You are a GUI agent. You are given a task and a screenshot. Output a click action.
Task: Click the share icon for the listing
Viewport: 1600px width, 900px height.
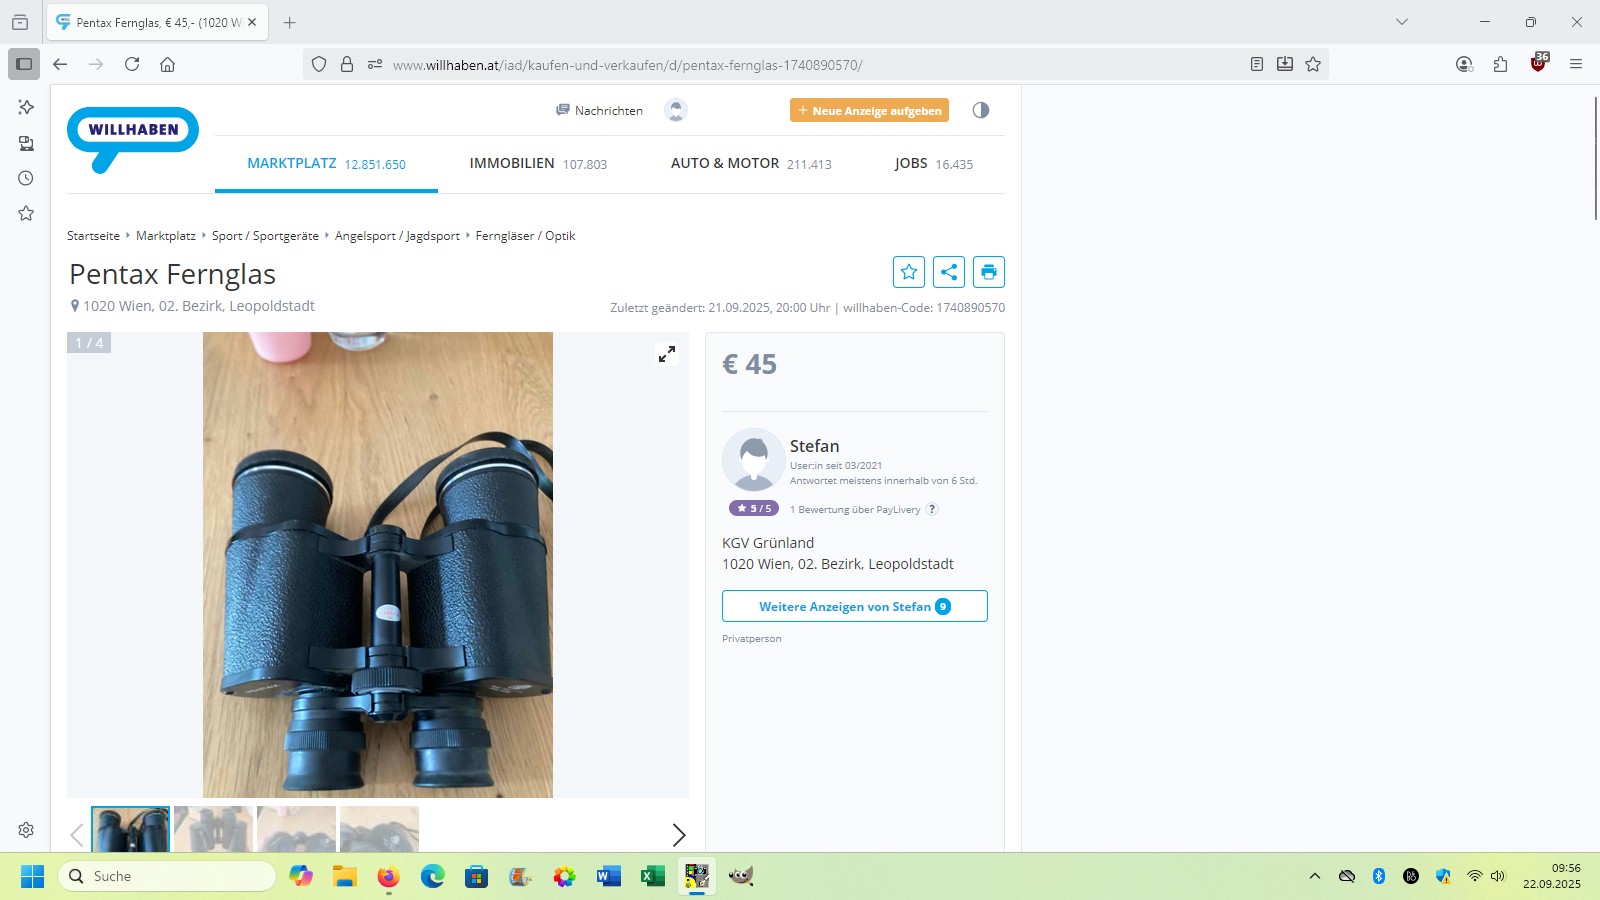click(948, 272)
